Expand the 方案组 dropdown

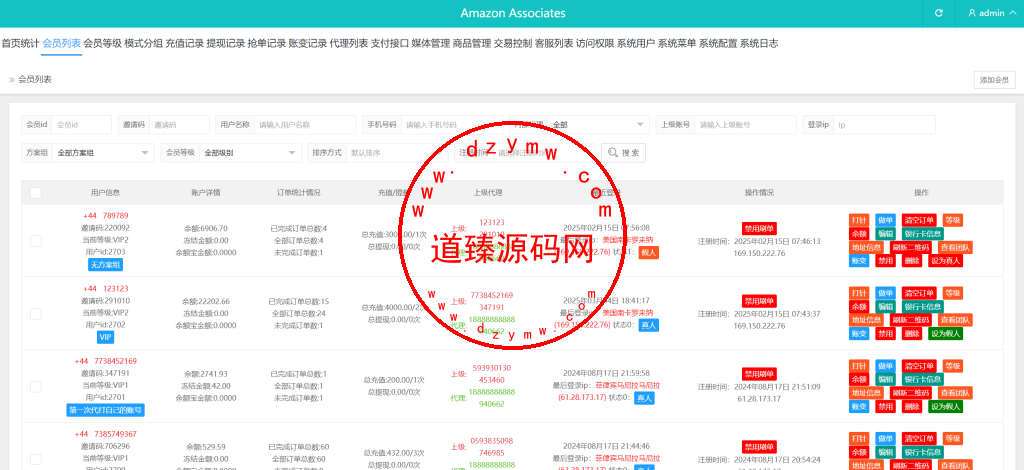tap(103, 153)
